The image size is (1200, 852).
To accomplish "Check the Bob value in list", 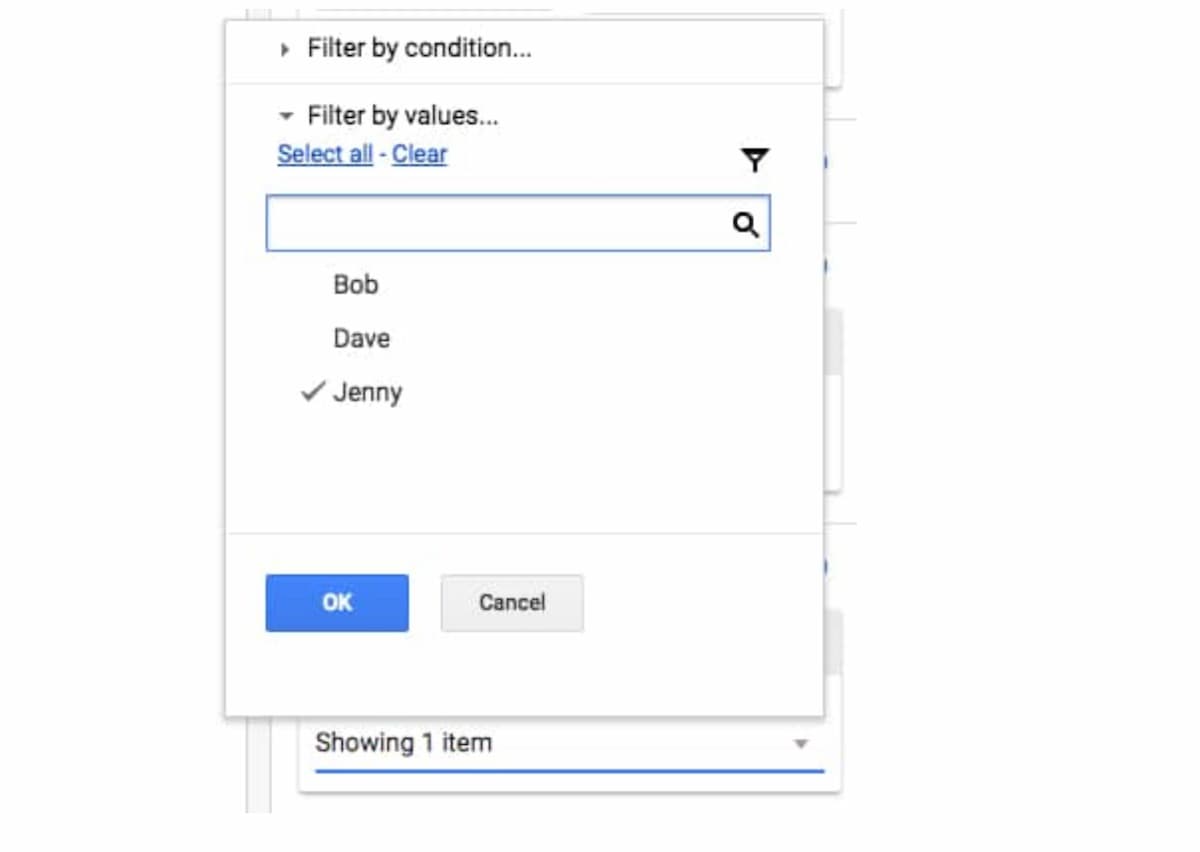I will click(x=356, y=285).
